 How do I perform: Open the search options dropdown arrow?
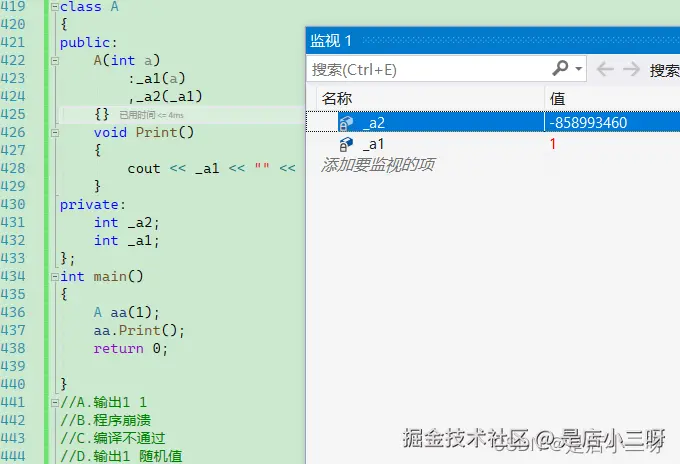click(579, 69)
